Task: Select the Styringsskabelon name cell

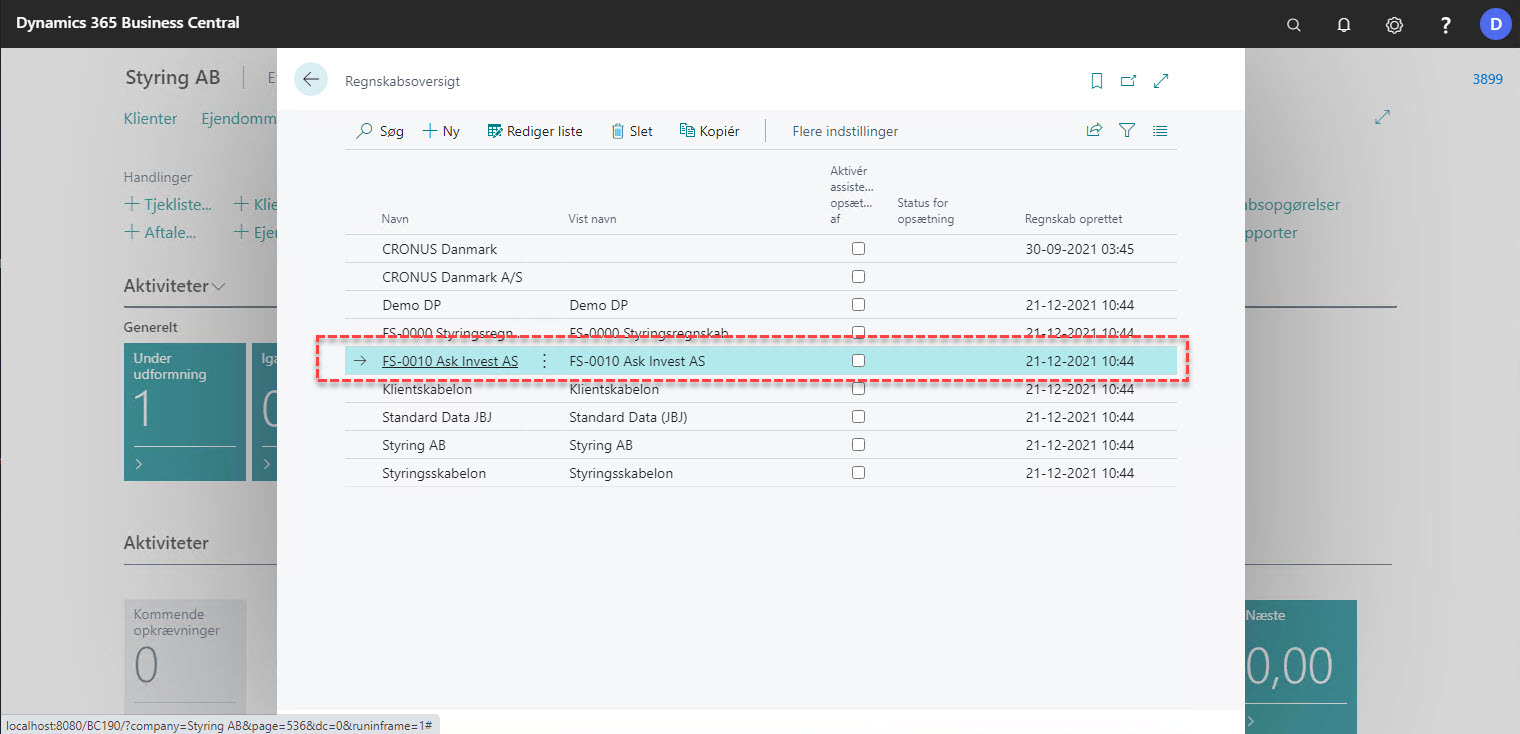Action: click(x=434, y=473)
